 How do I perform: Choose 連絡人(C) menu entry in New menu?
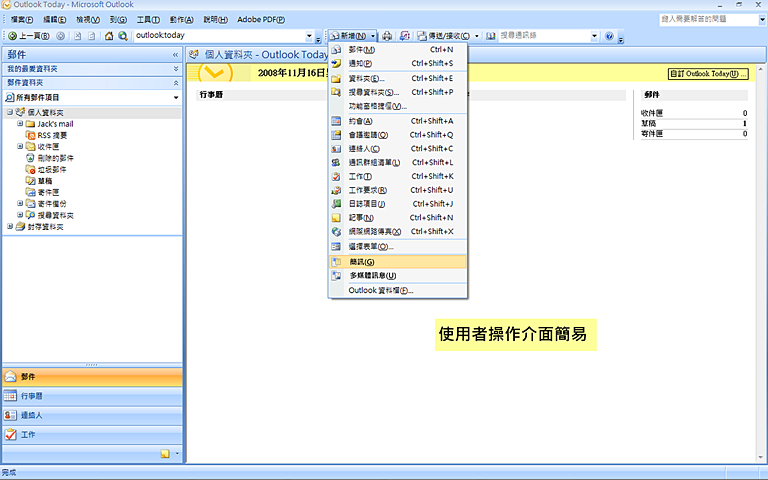pyautogui.click(x=398, y=148)
